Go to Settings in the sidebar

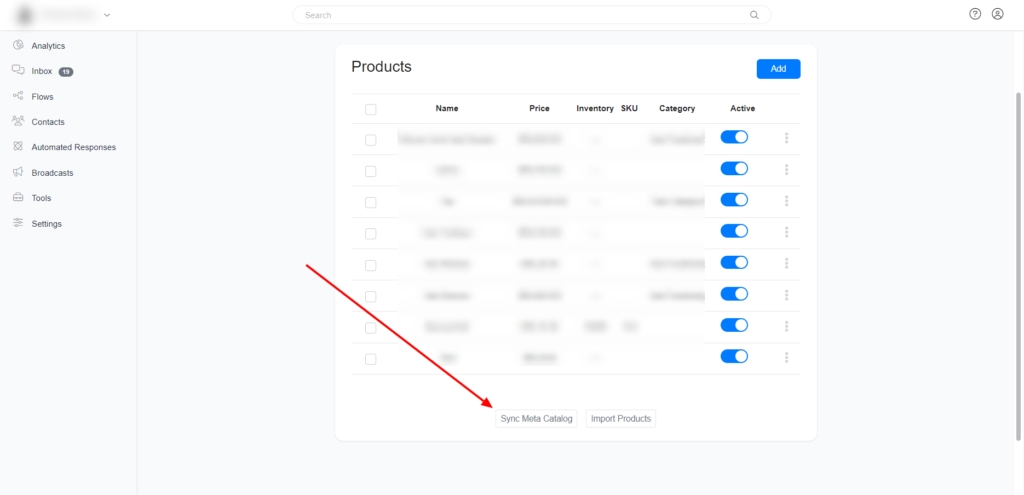pyautogui.click(x=46, y=224)
